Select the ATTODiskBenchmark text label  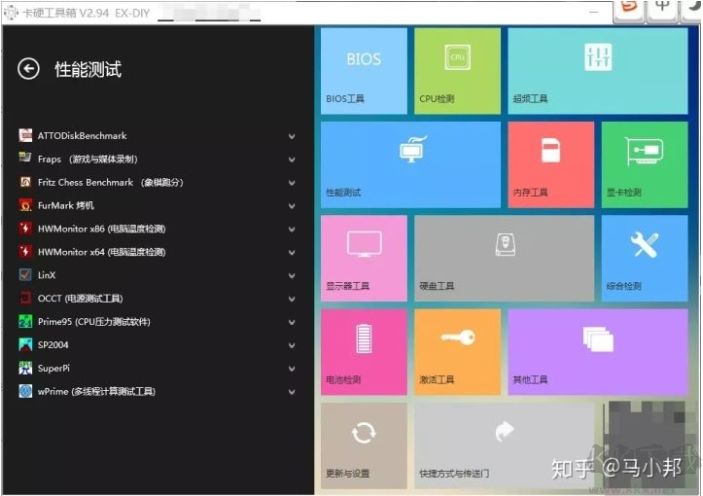[x=82, y=135]
